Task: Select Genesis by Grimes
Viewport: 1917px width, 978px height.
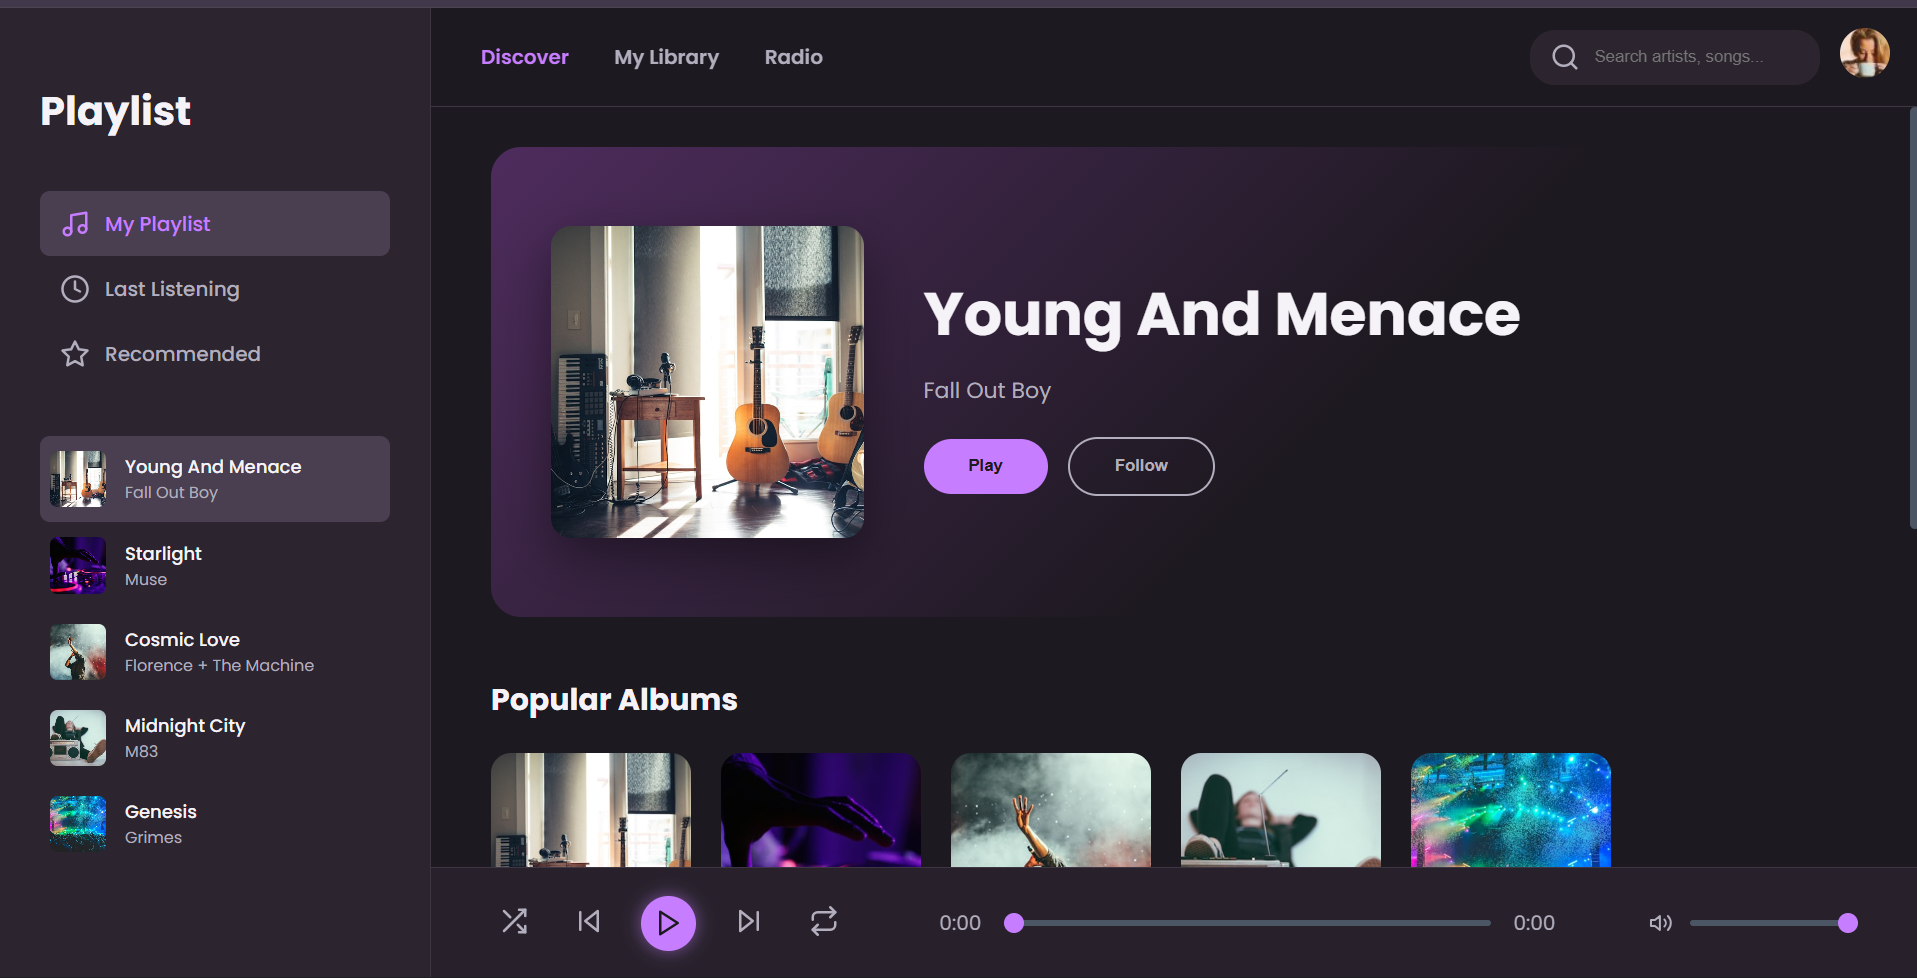Action: (215, 824)
